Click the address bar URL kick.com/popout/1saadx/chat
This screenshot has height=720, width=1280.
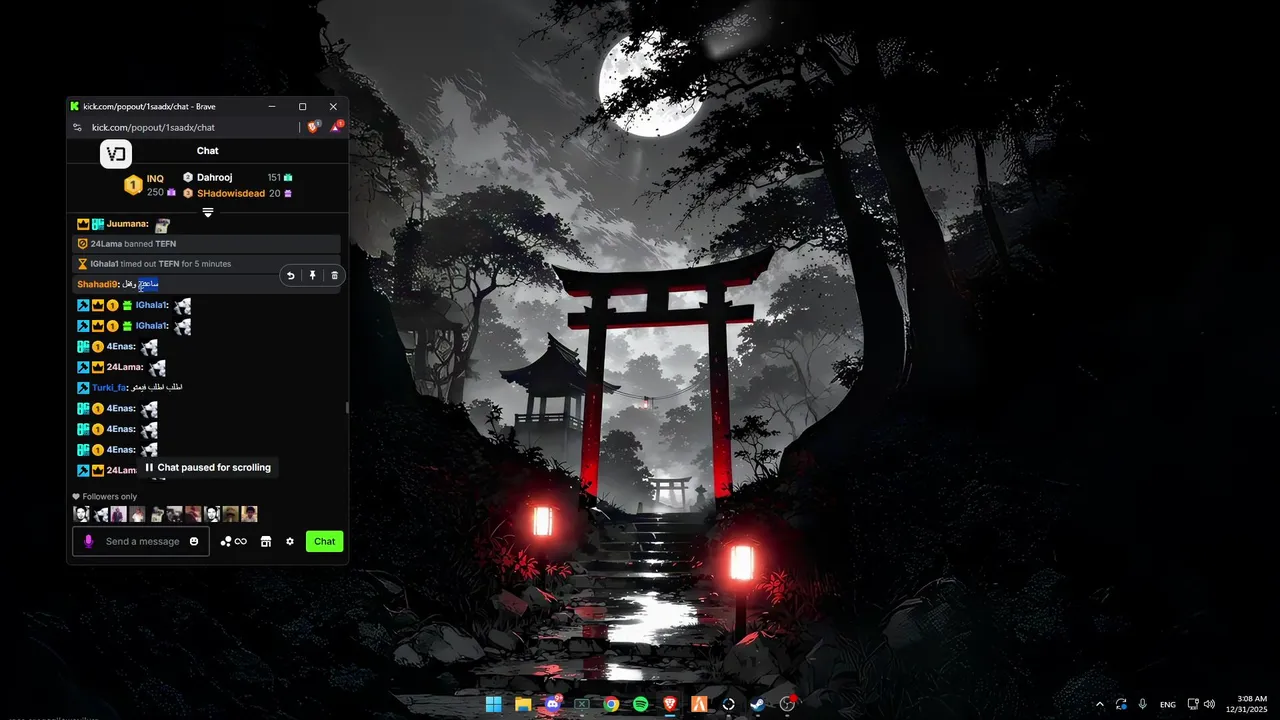point(153,127)
